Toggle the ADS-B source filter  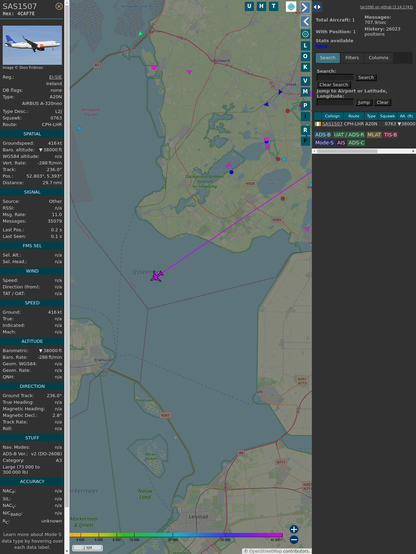pyautogui.click(x=322, y=135)
